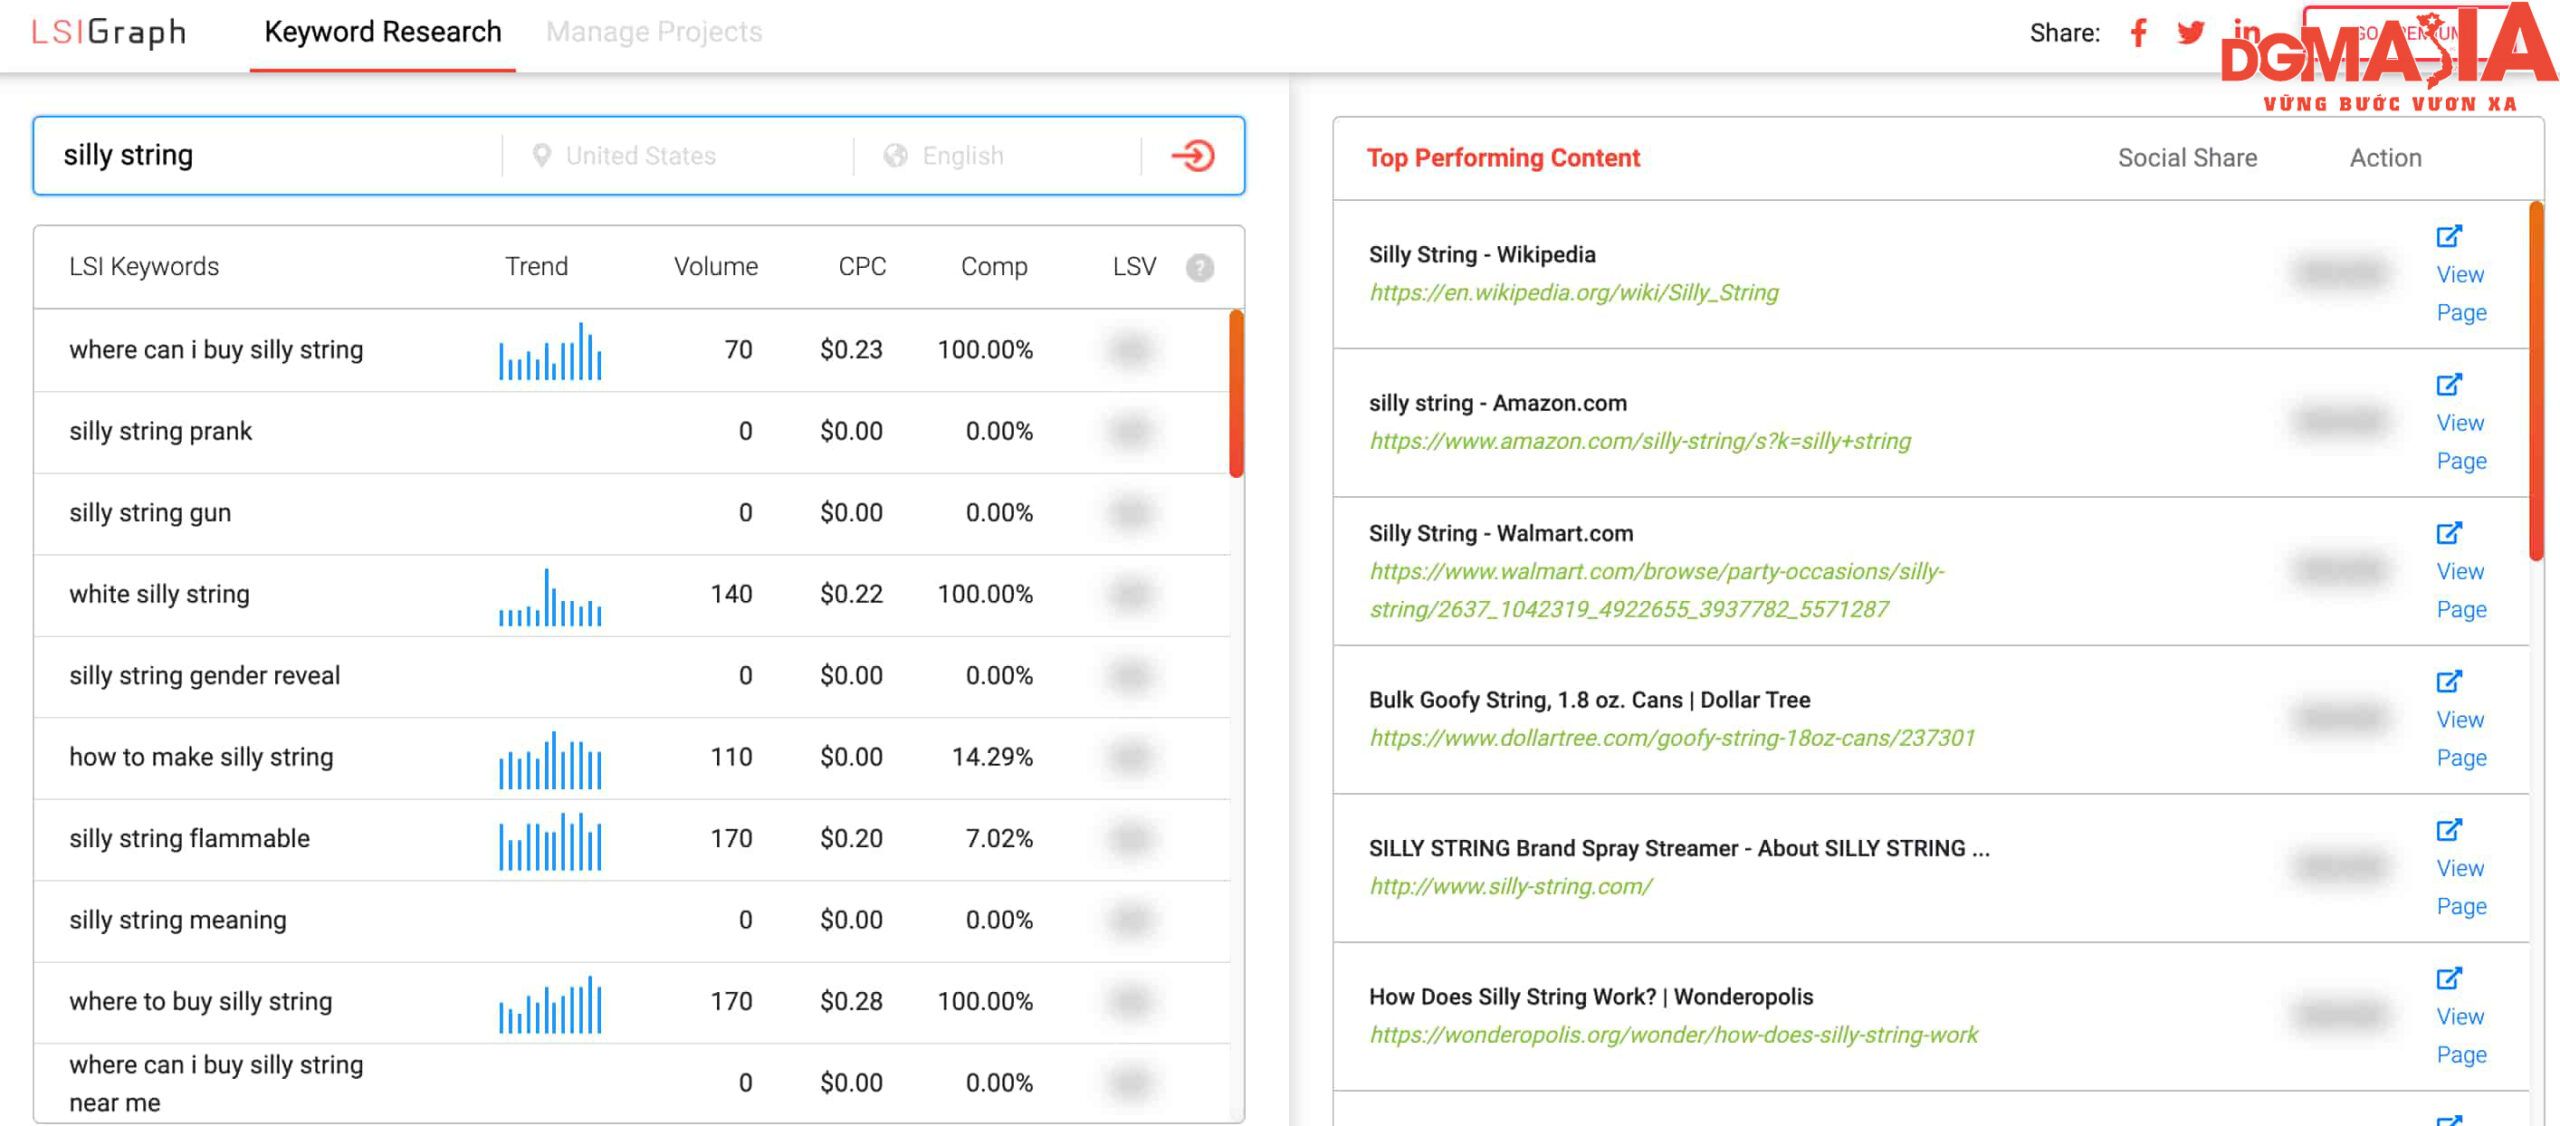The image size is (2560, 1126).
Task: Select 'silly string gun' keyword
Action: pos(150,512)
